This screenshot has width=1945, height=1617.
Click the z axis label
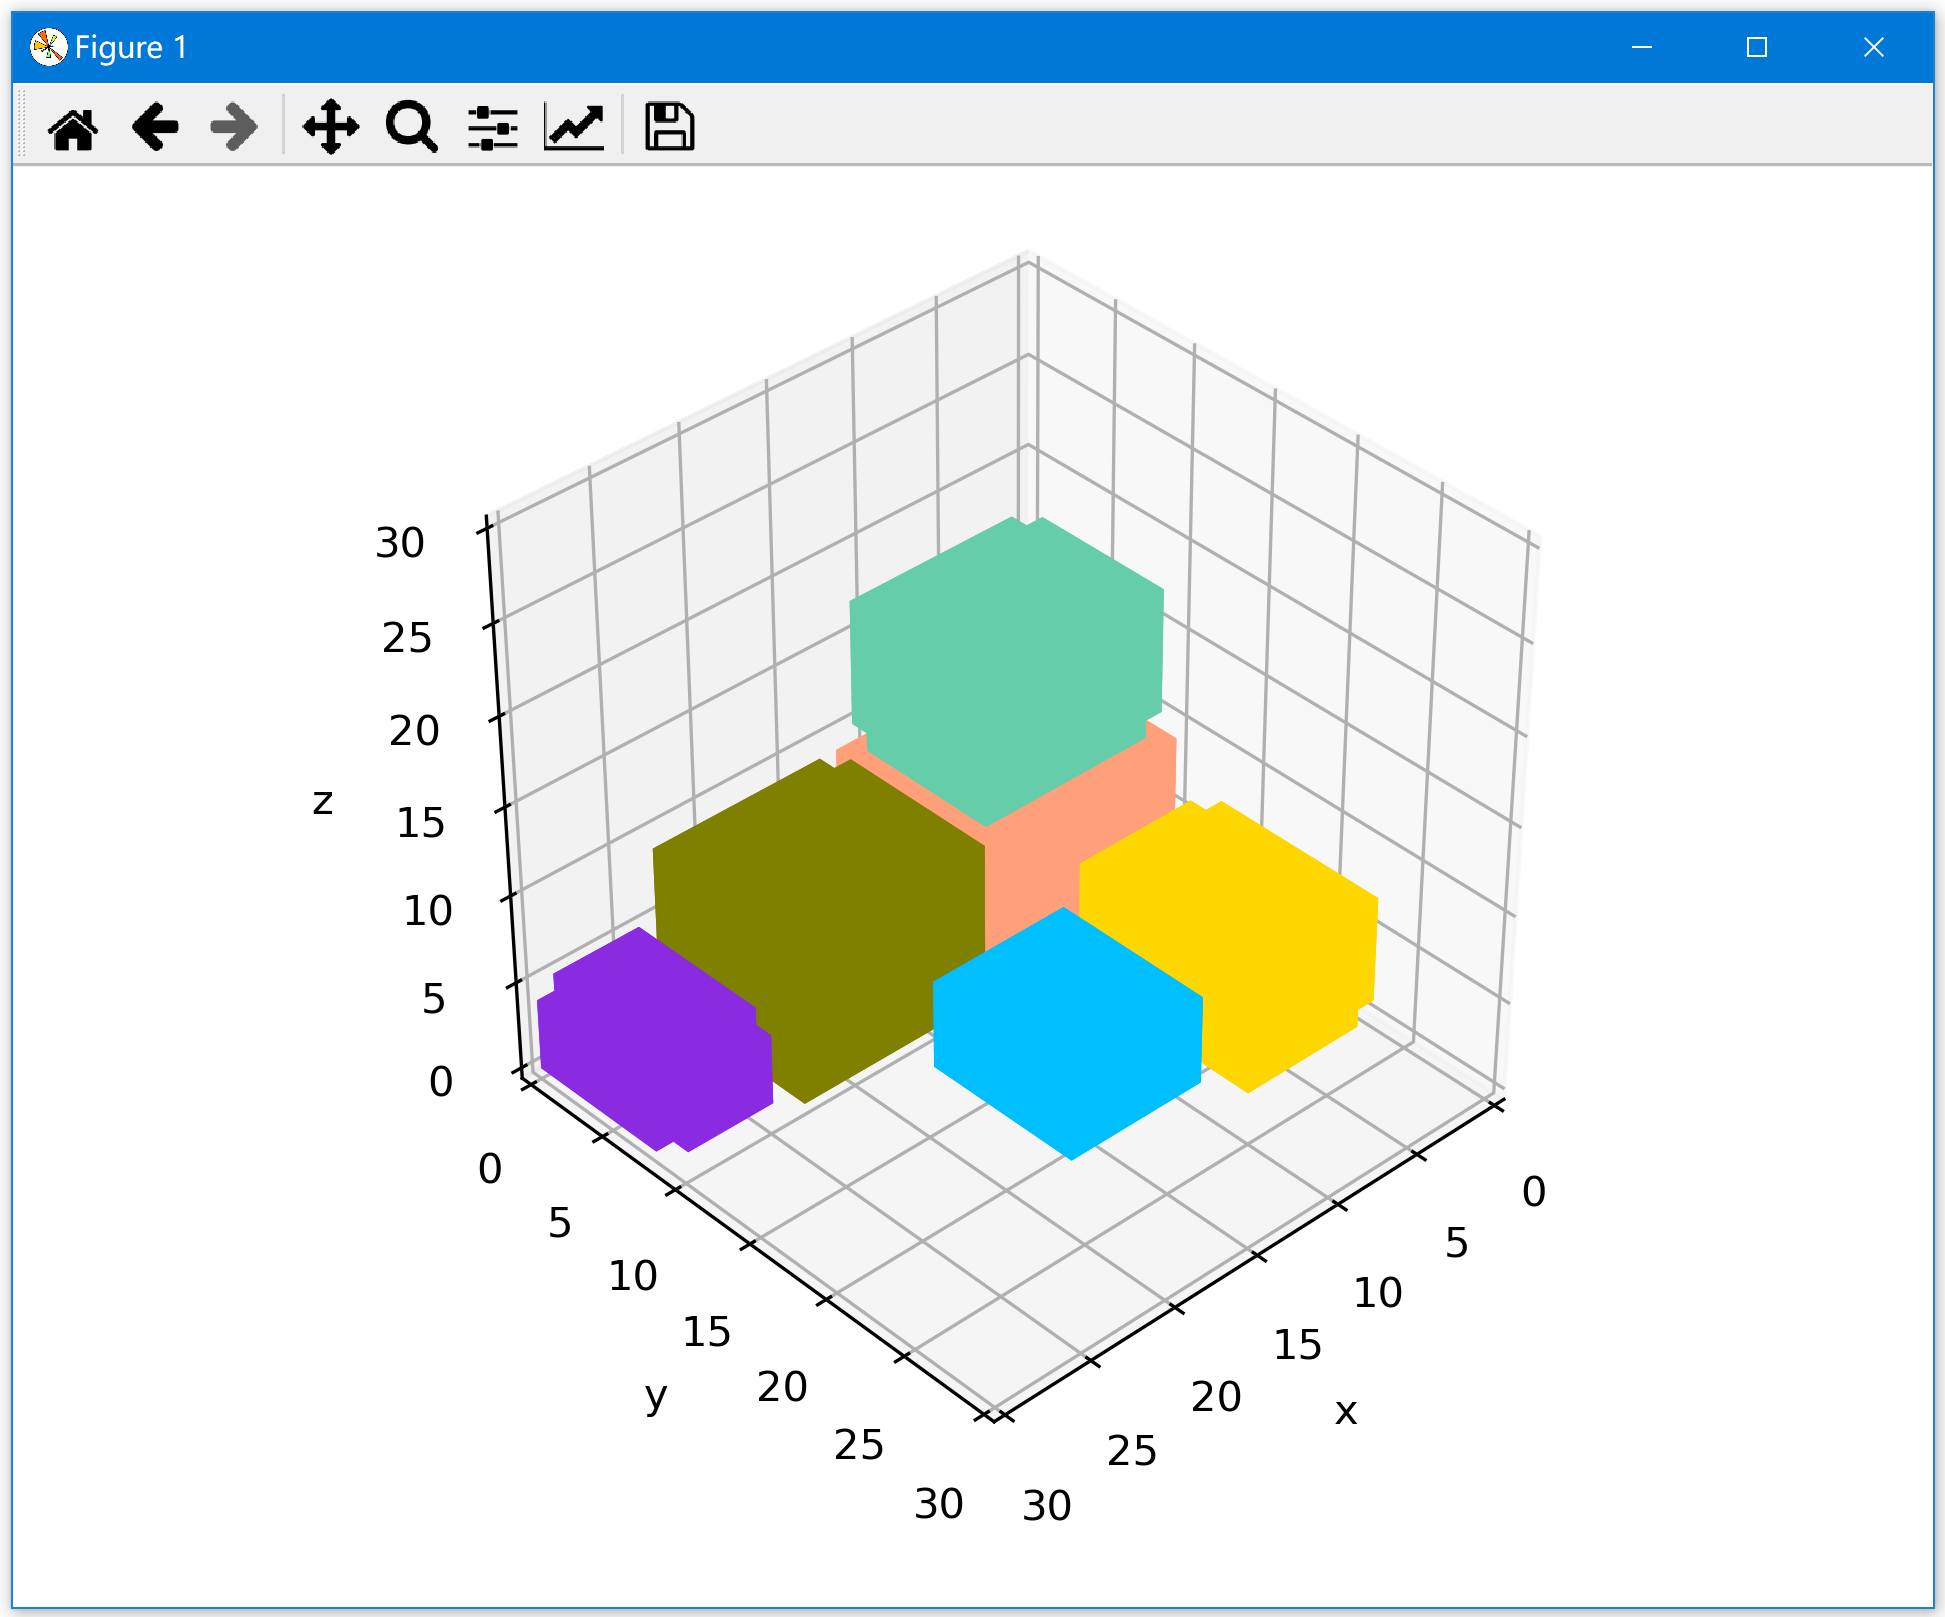pyautogui.click(x=322, y=802)
